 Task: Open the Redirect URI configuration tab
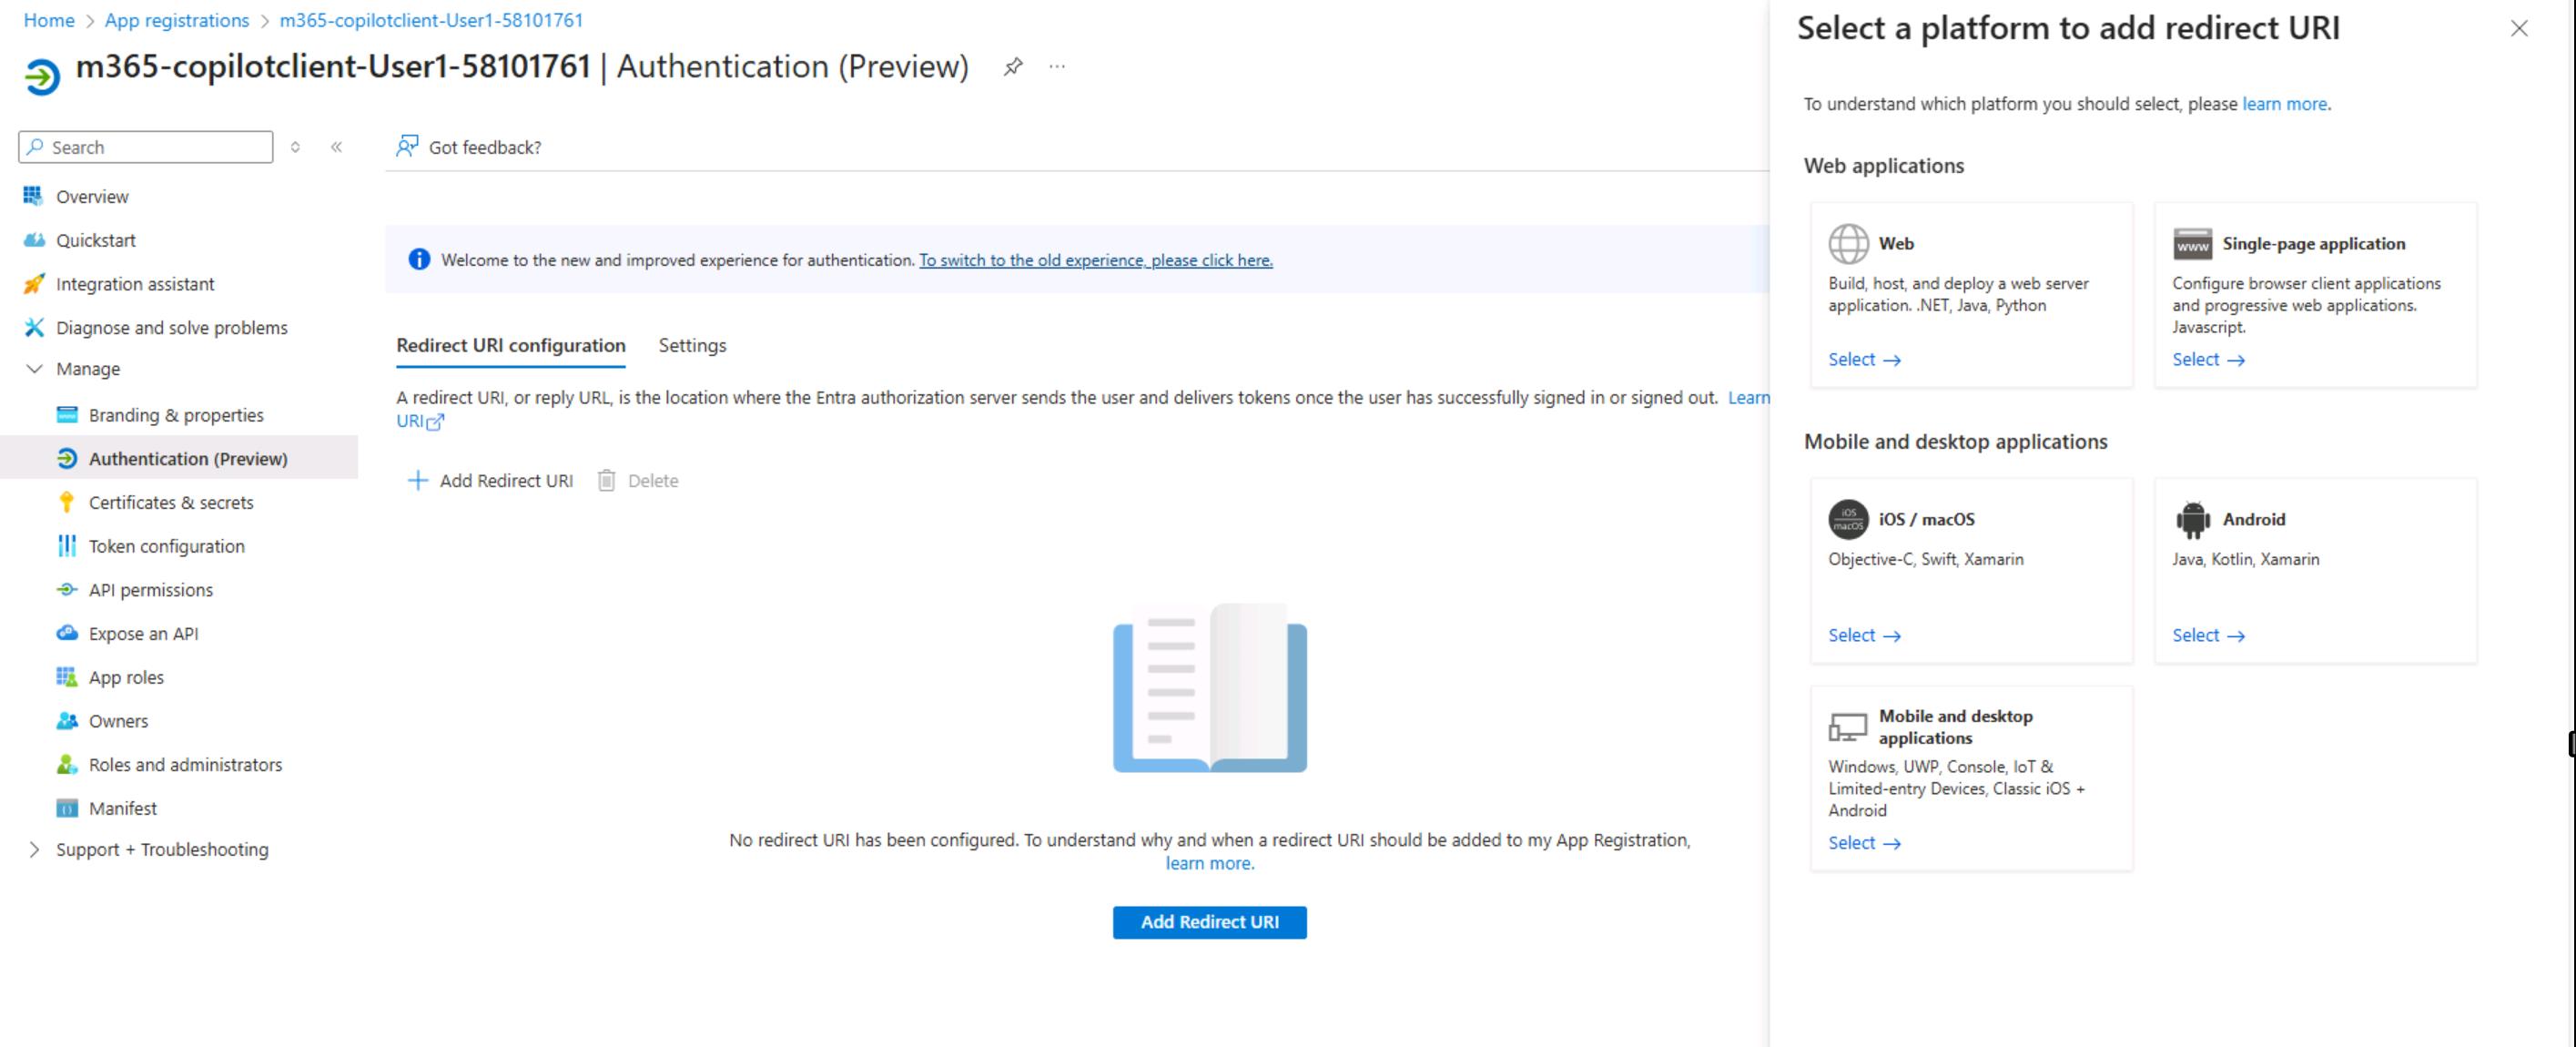(x=510, y=345)
